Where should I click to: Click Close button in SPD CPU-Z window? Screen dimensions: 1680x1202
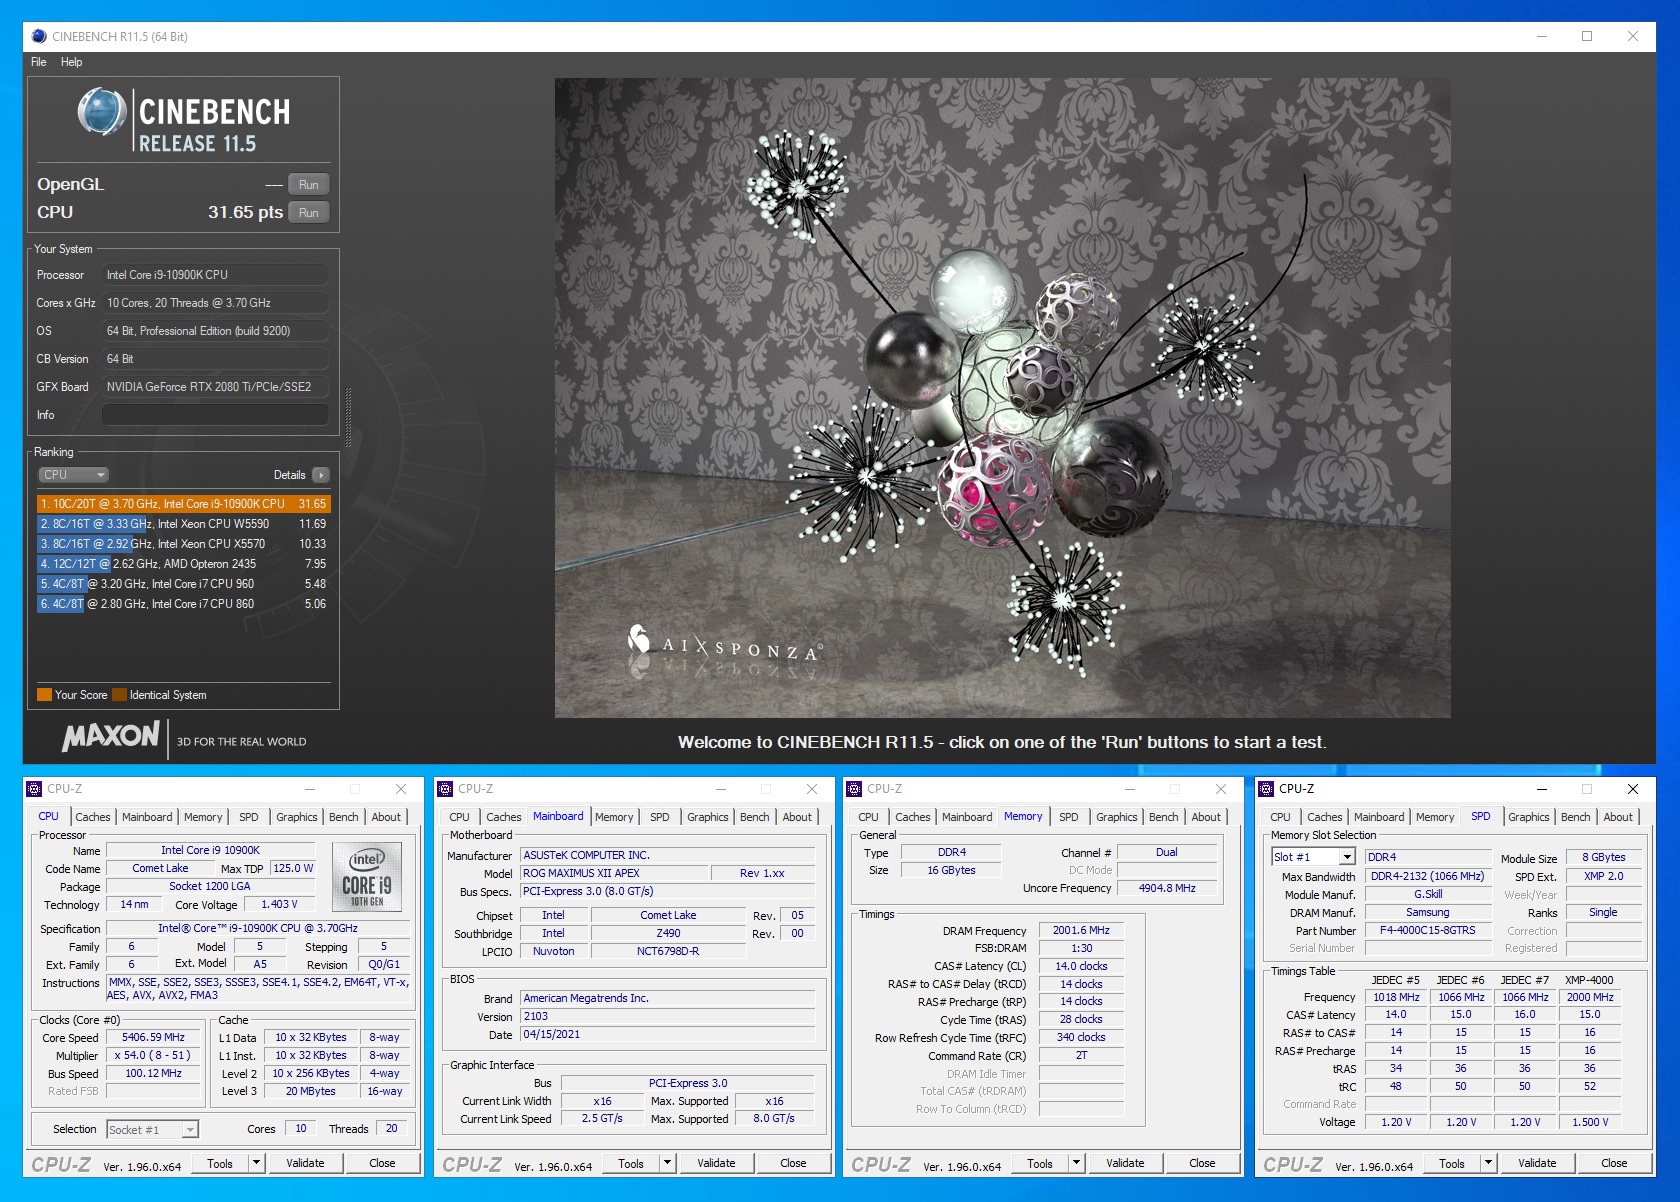coord(1614,1163)
